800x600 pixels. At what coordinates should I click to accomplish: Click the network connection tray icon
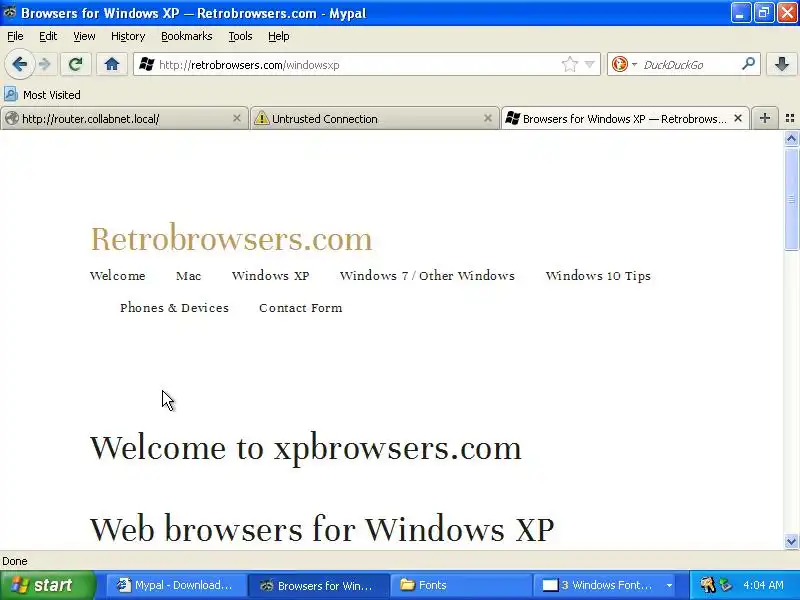[x=726, y=585]
